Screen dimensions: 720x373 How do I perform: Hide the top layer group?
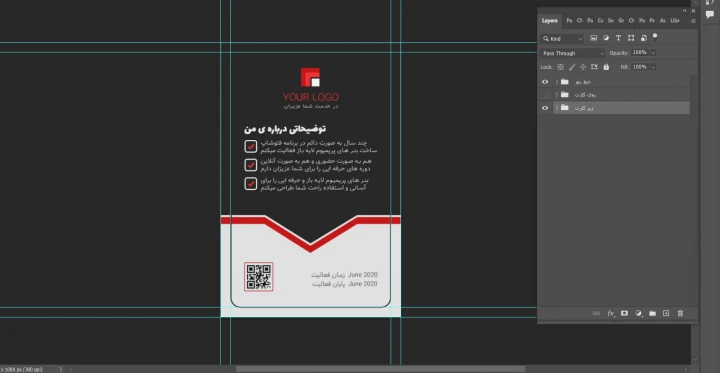(545, 82)
